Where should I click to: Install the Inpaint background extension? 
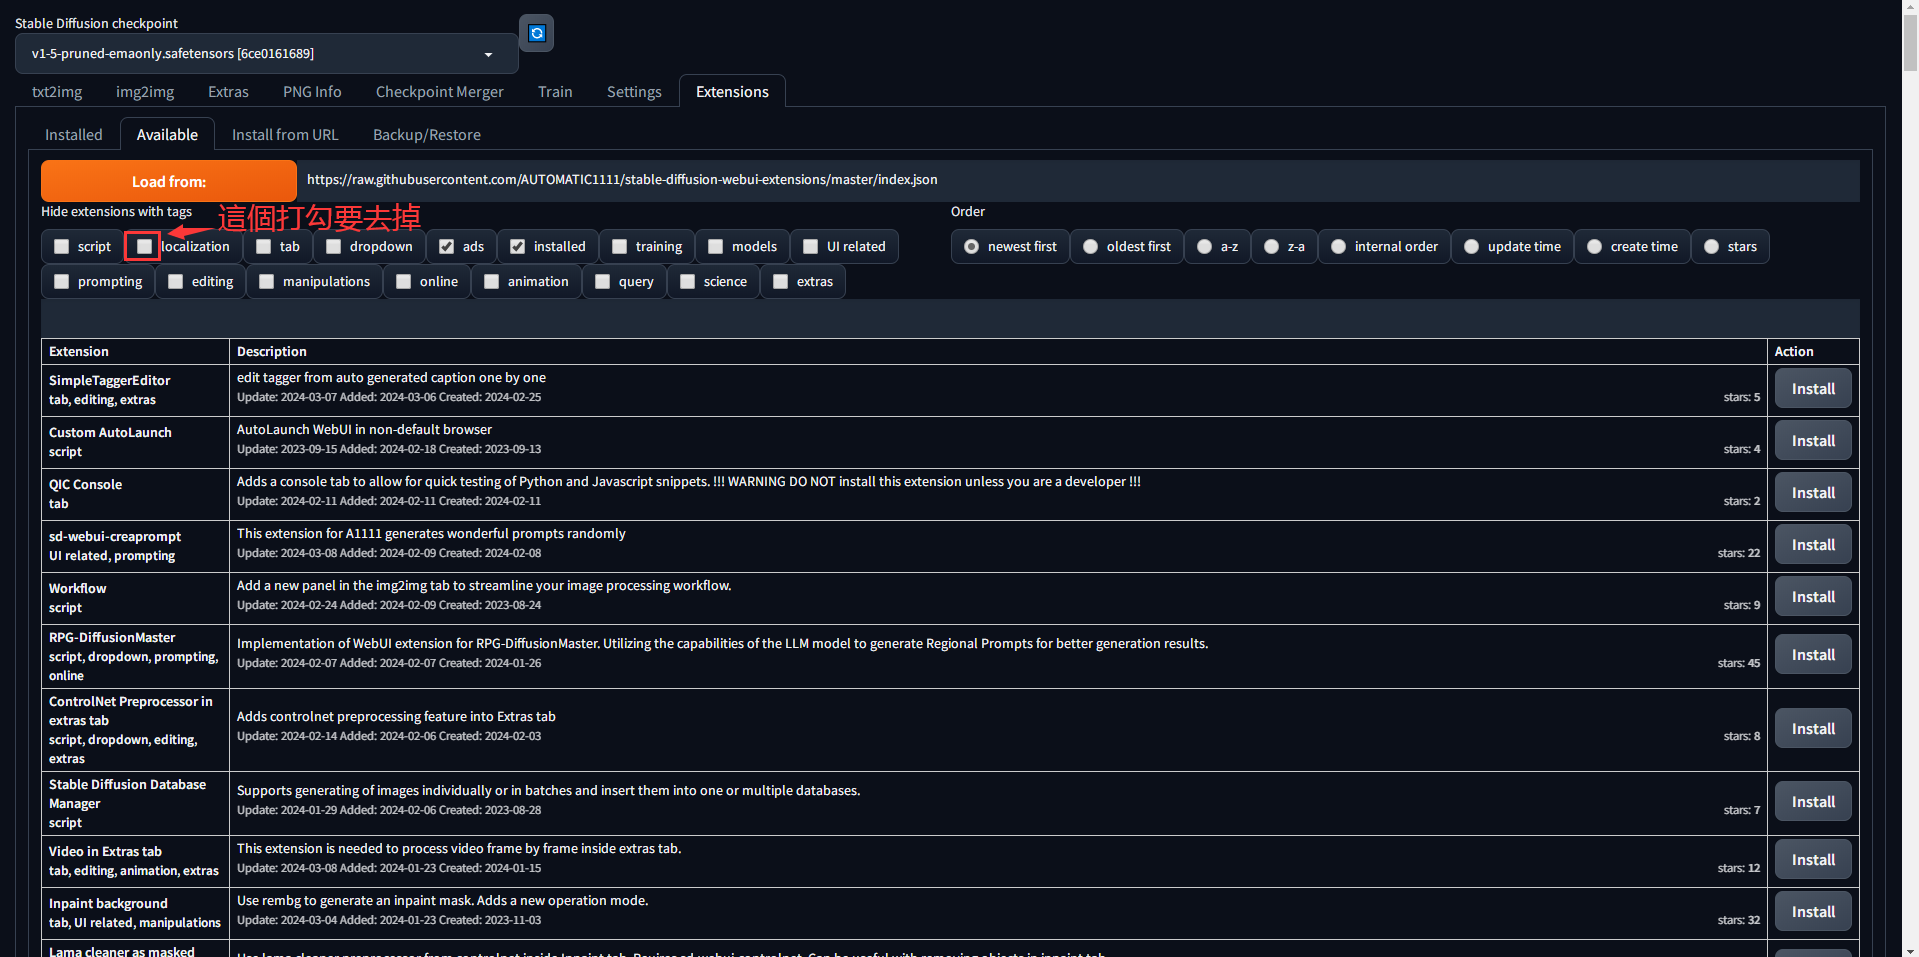click(1813, 912)
